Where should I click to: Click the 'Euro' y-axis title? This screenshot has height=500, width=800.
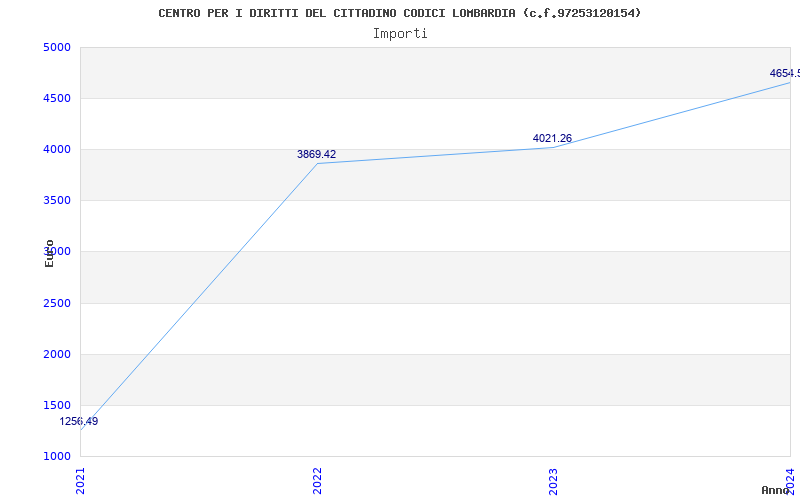pyautogui.click(x=49, y=253)
